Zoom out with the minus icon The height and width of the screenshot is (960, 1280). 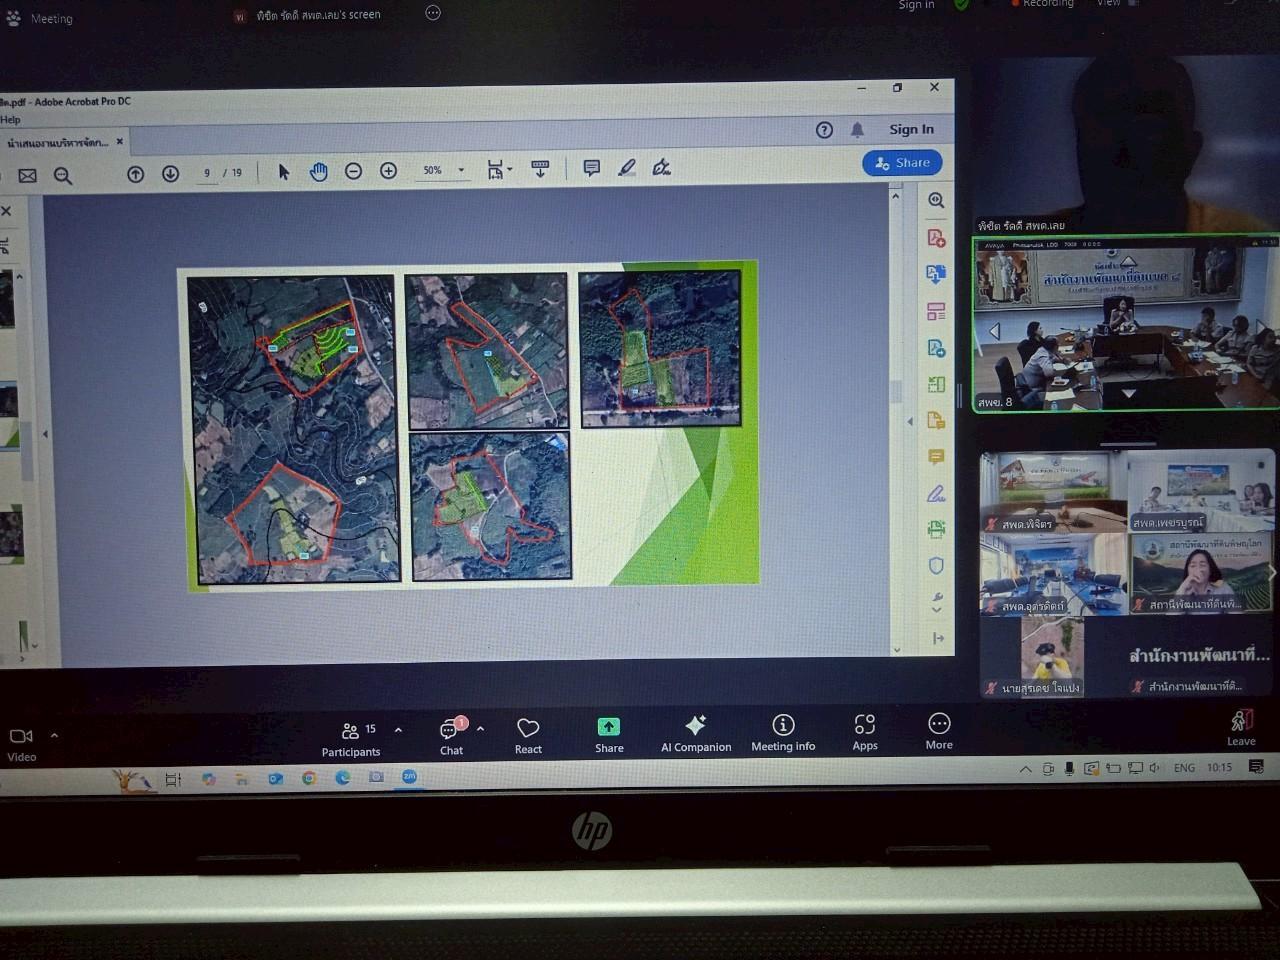pyautogui.click(x=353, y=172)
